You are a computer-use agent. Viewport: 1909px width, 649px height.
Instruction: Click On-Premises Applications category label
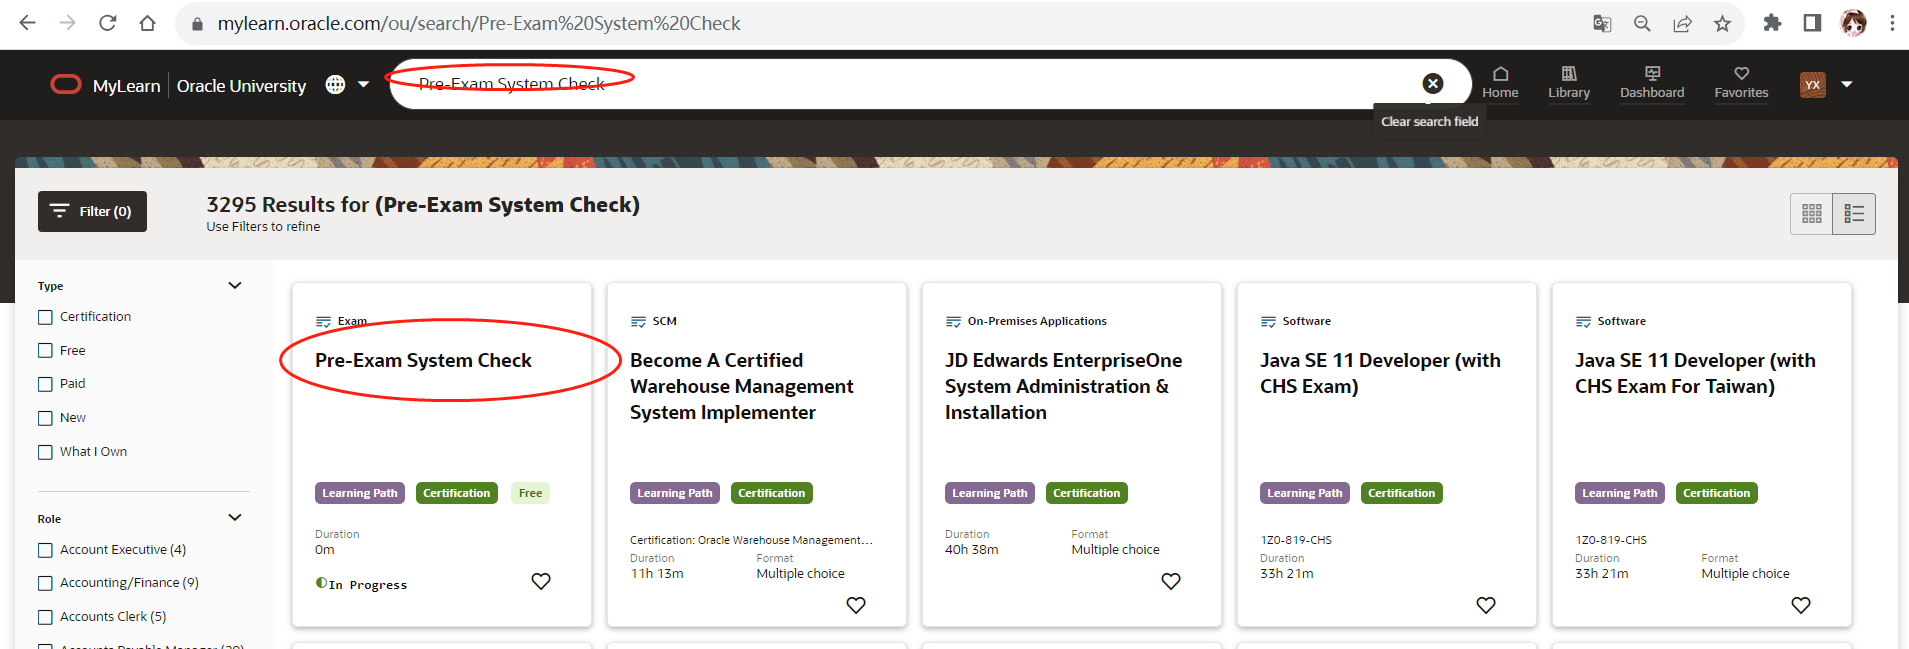point(1037,321)
